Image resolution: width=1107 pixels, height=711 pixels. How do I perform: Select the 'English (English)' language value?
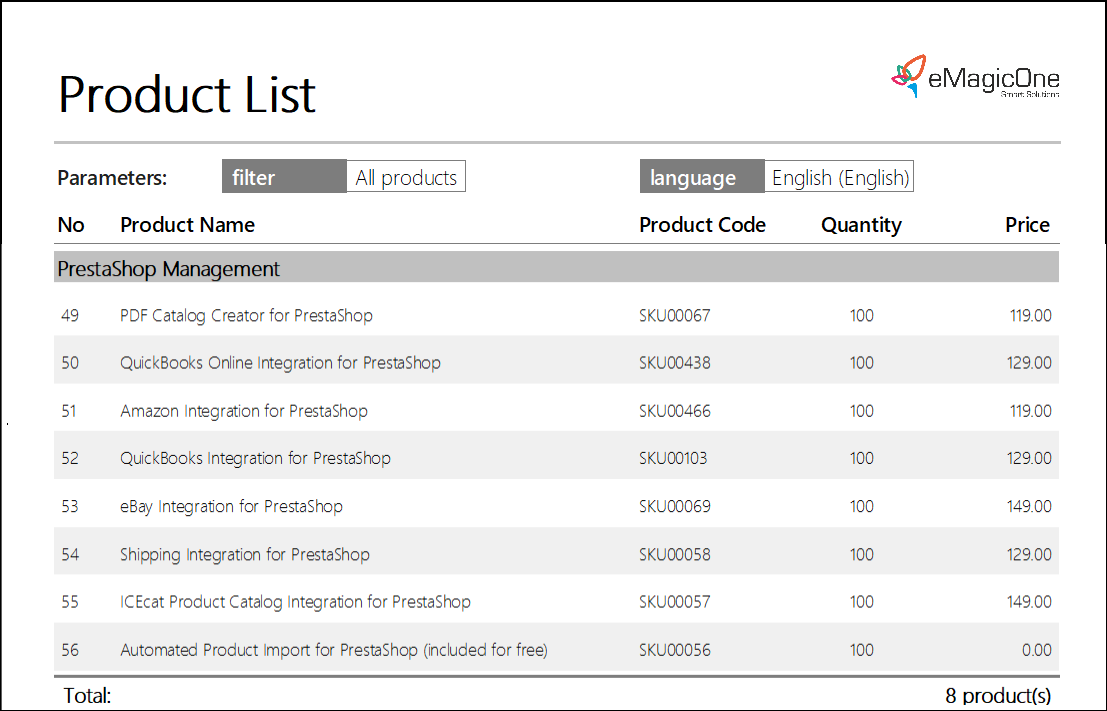pos(839,177)
